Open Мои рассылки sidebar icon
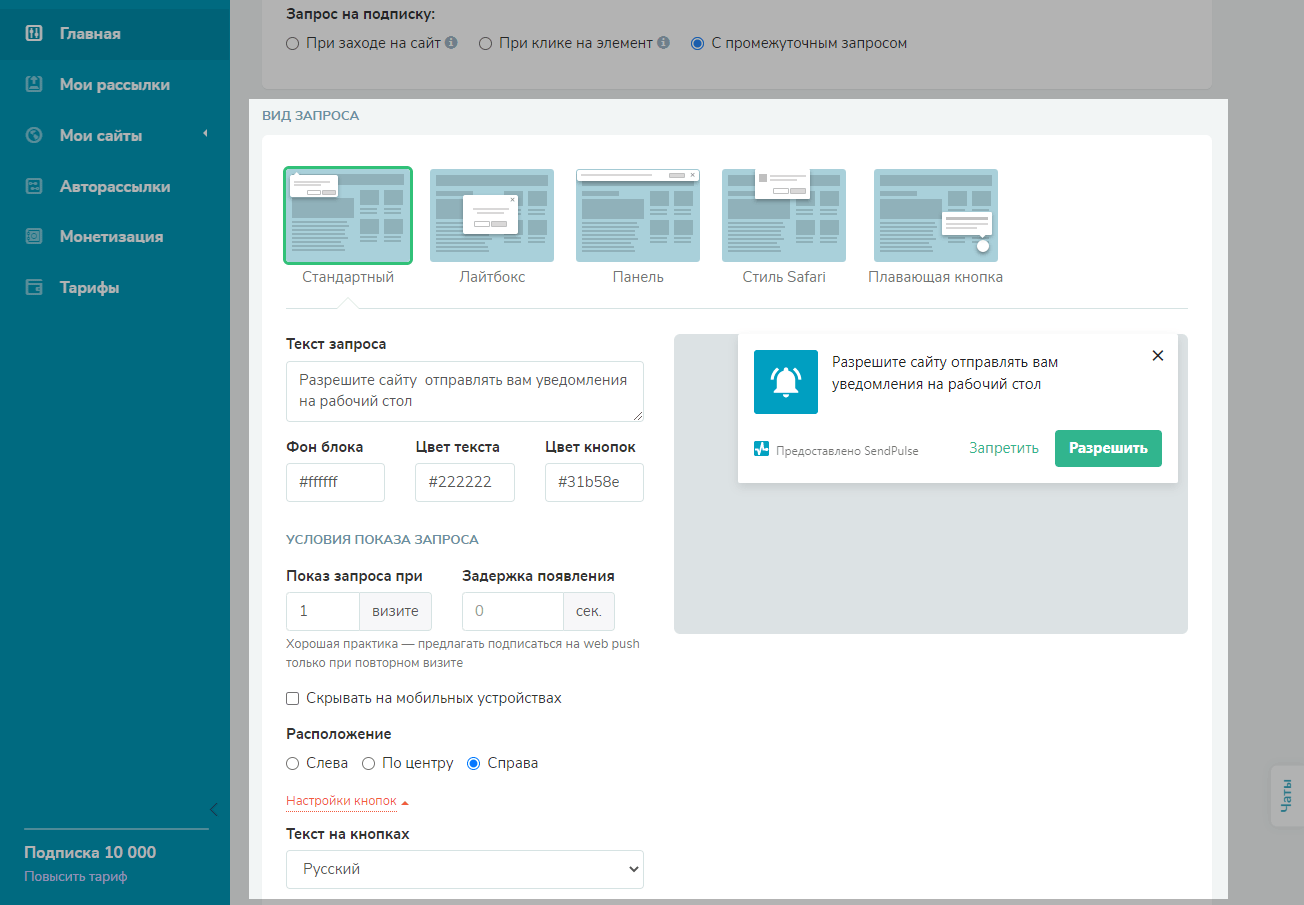Screen dimensions: 1304x905 (34, 85)
